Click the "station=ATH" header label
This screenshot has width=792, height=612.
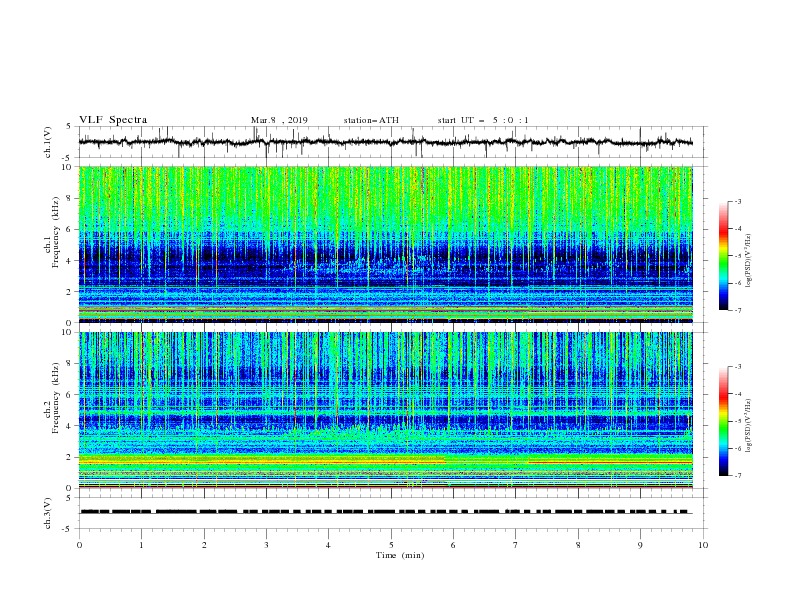click(x=371, y=120)
